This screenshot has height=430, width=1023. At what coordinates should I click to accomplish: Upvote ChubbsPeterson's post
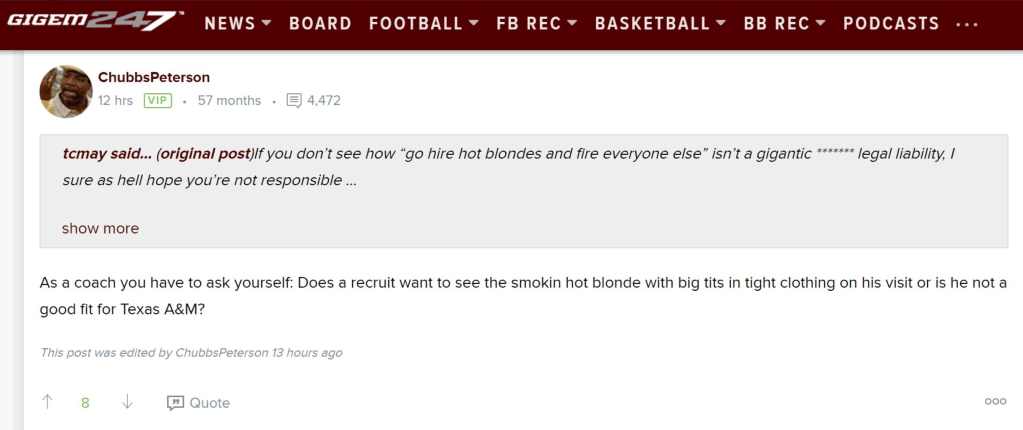point(47,402)
